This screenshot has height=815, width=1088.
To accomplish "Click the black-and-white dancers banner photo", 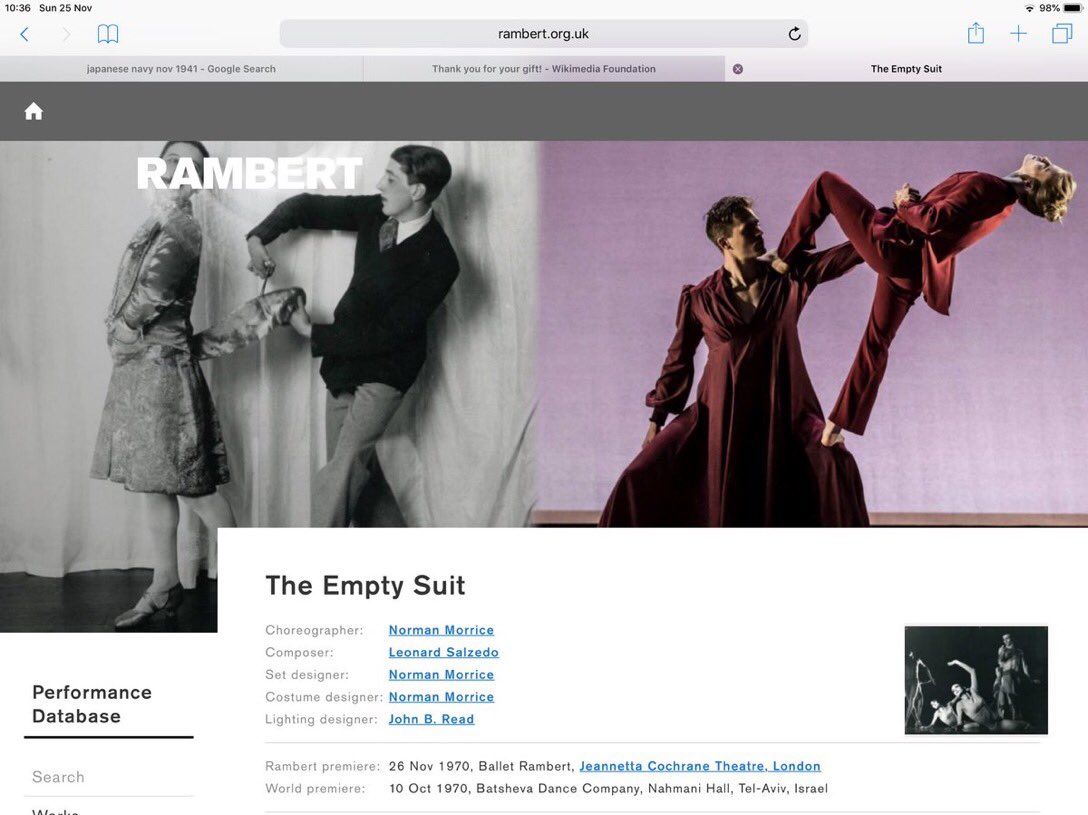I will point(269,333).
